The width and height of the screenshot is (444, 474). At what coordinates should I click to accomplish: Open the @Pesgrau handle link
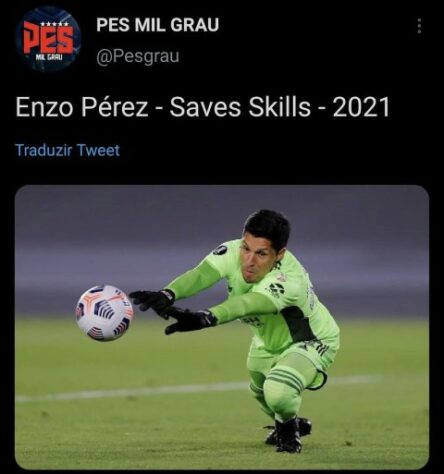click(138, 56)
